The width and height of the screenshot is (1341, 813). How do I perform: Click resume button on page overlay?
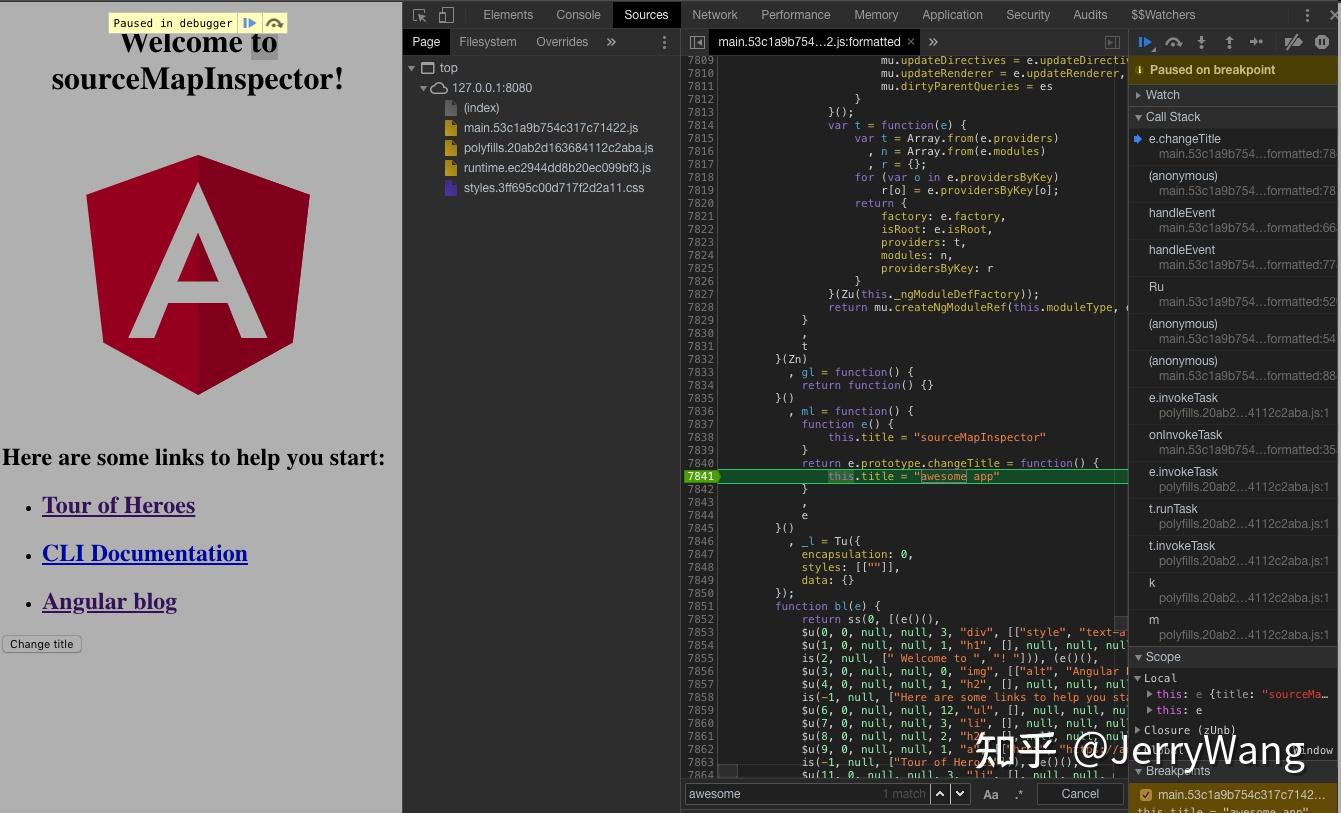click(250, 23)
